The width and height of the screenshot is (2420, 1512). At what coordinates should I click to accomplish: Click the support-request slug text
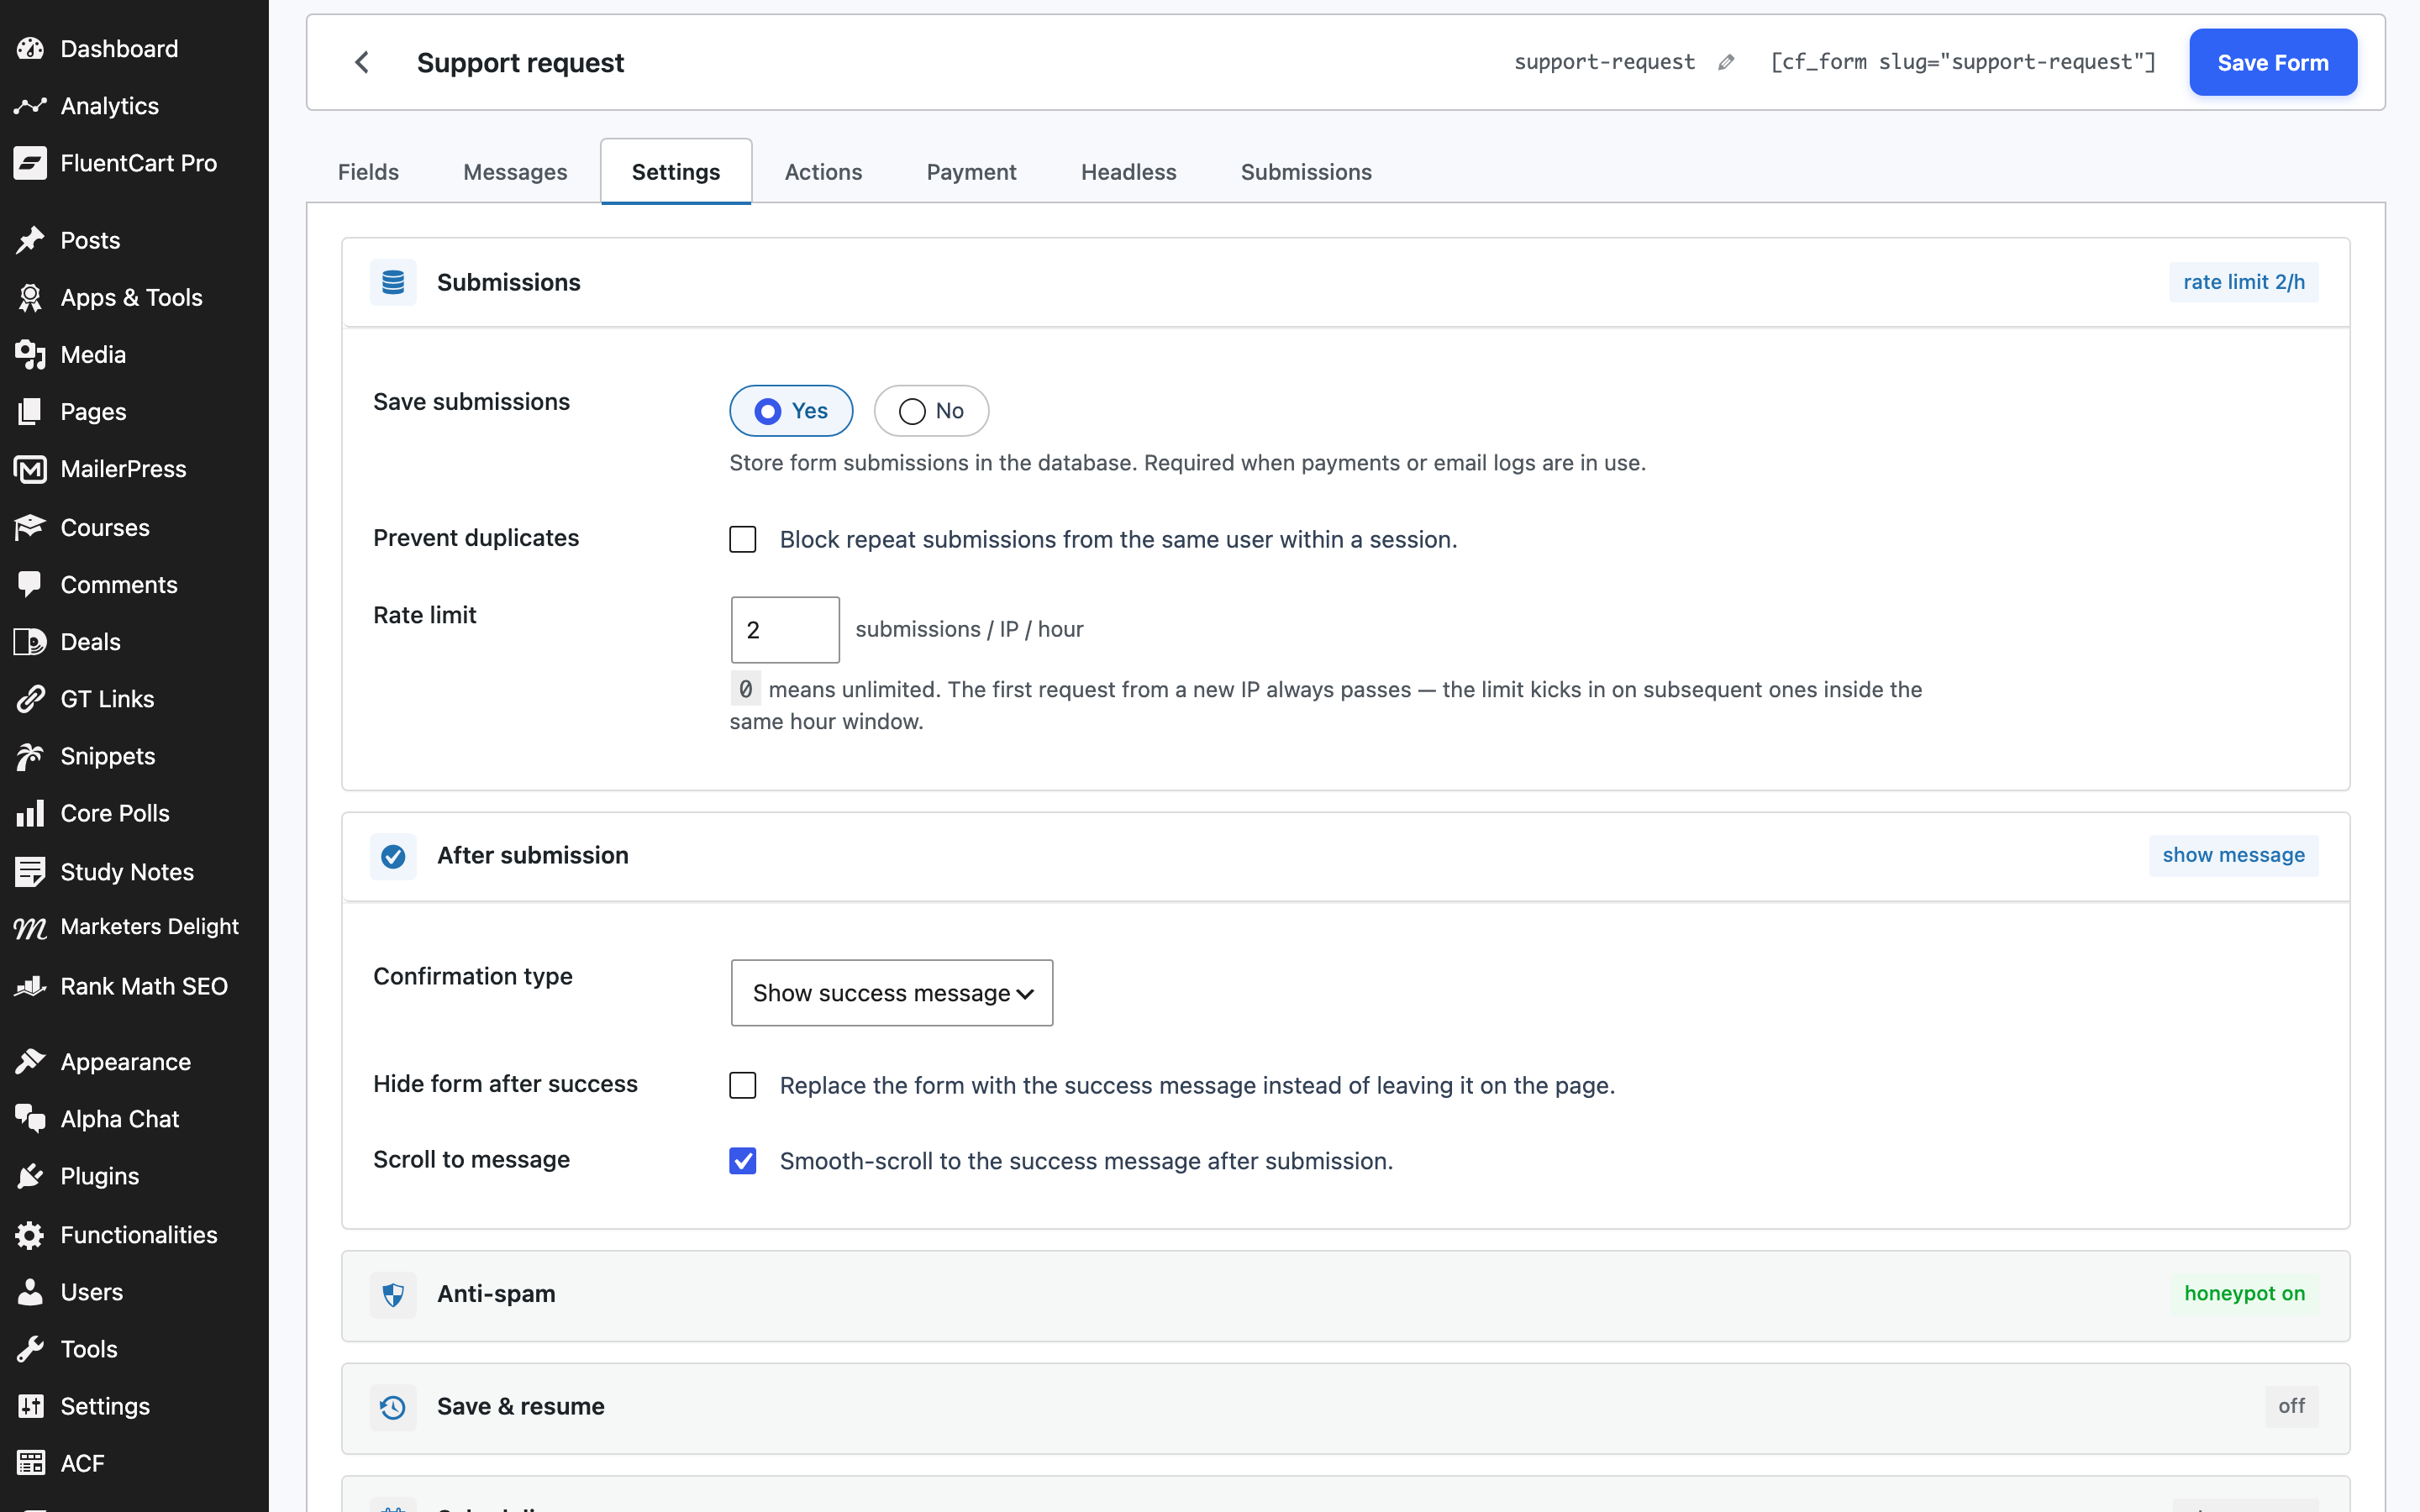point(1604,62)
